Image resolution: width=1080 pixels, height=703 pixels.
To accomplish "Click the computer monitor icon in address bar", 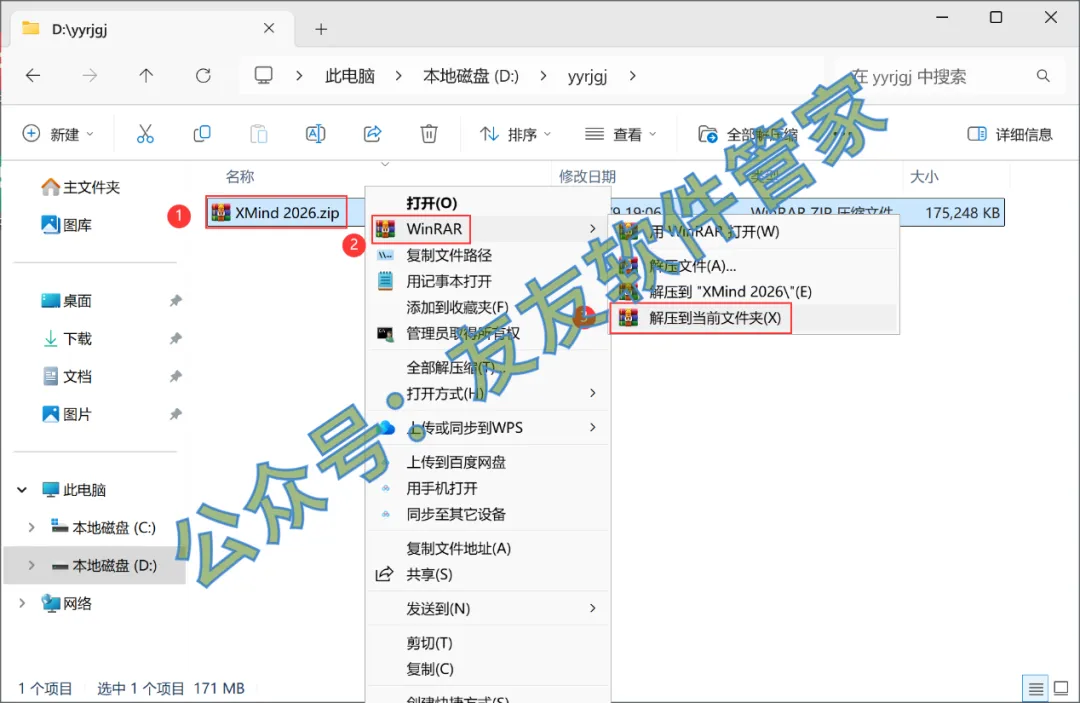I will click(x=264, y=75).
